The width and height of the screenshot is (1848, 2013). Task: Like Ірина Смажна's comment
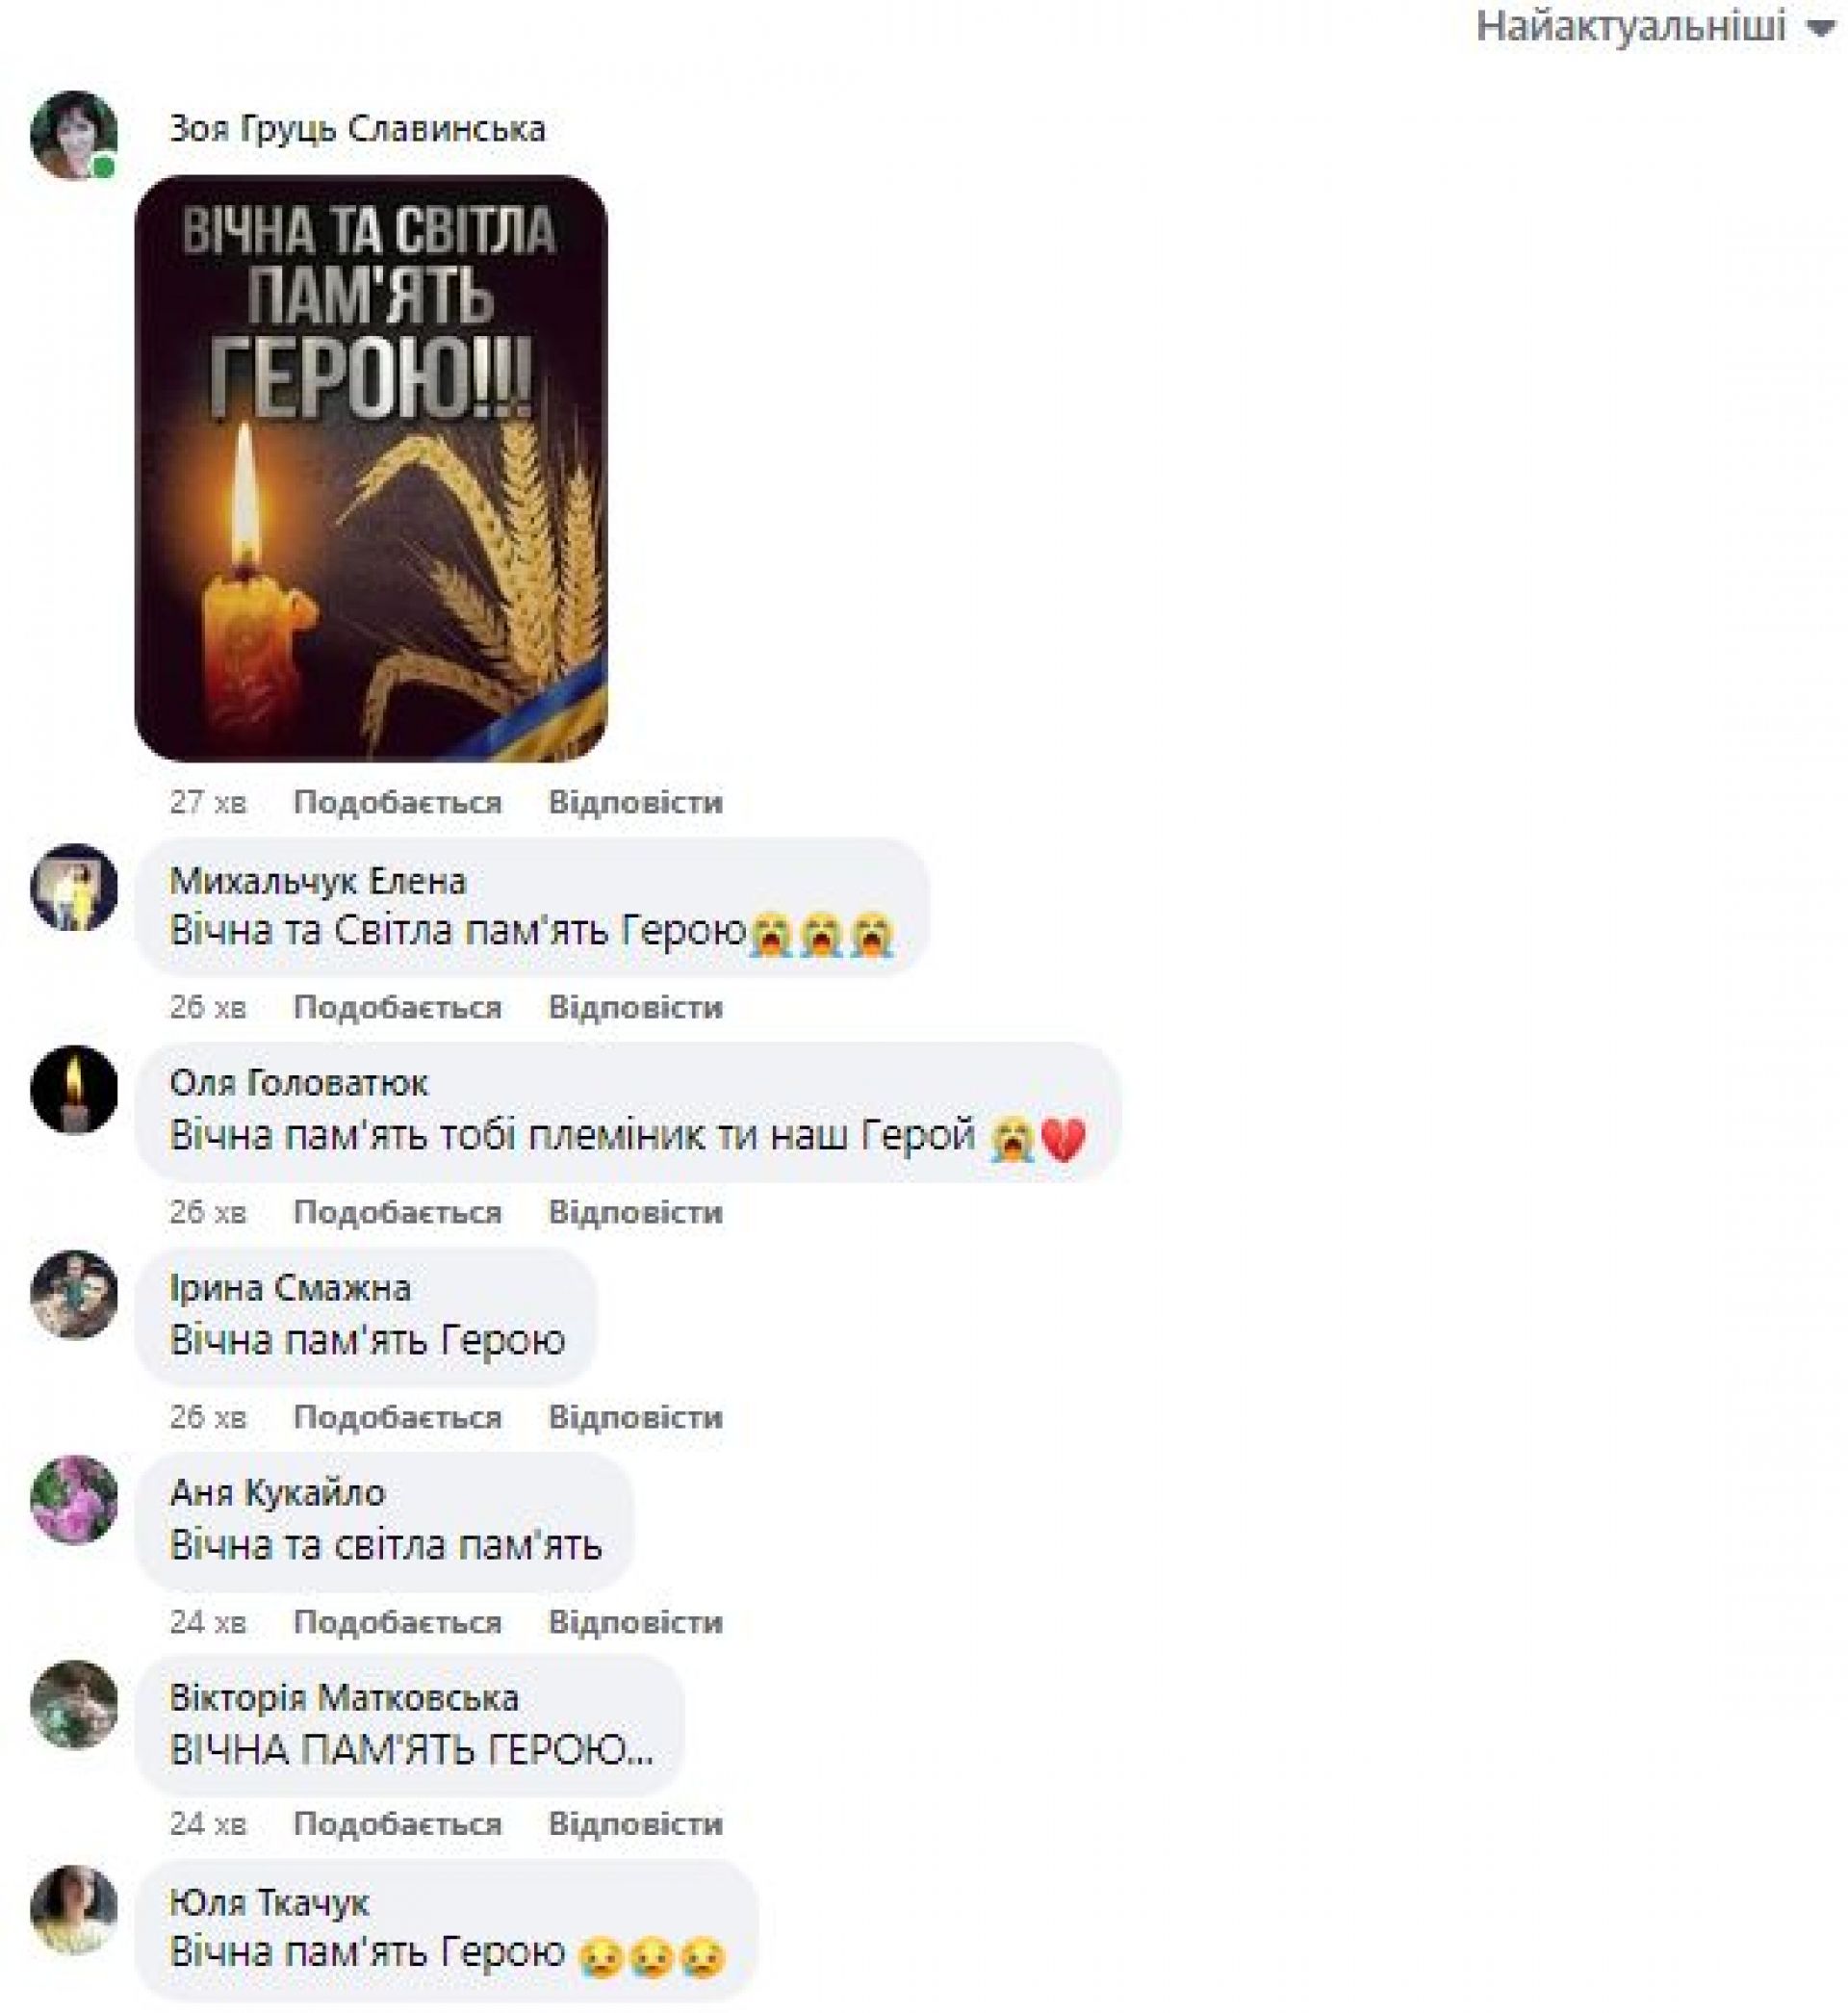[397, 1417]
